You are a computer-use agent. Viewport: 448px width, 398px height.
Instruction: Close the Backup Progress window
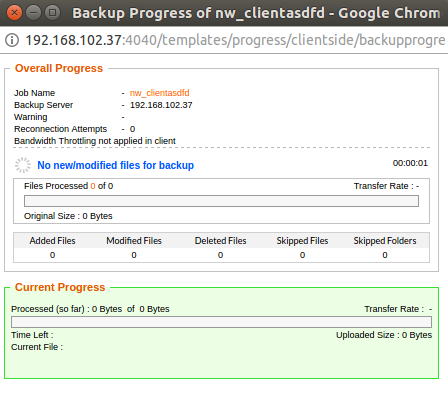(14, 13)
